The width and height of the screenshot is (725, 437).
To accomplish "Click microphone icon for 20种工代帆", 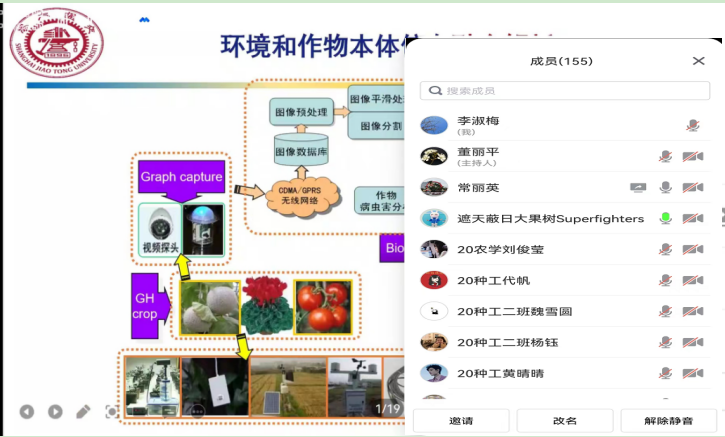I will 665,281.
